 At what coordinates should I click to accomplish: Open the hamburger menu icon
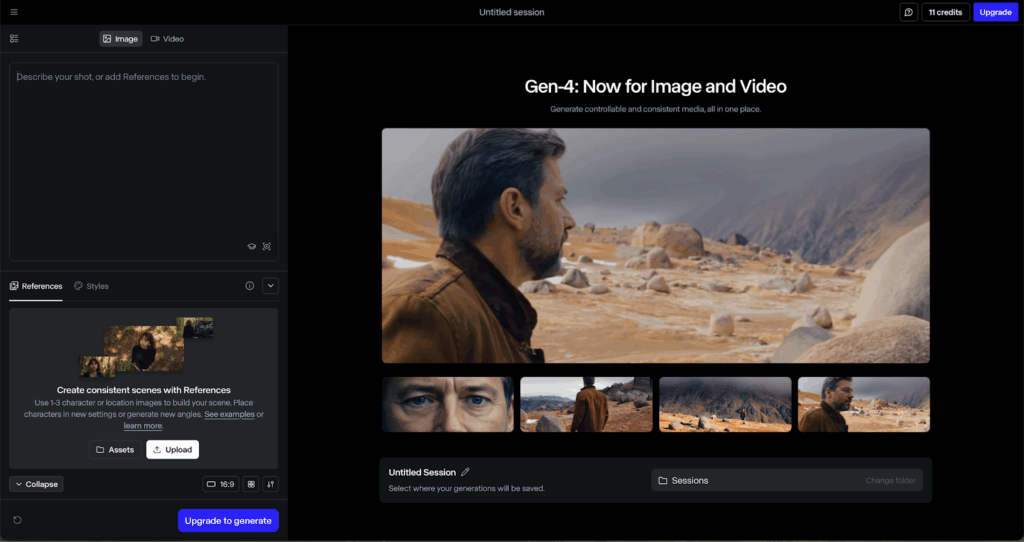point(14,12)
